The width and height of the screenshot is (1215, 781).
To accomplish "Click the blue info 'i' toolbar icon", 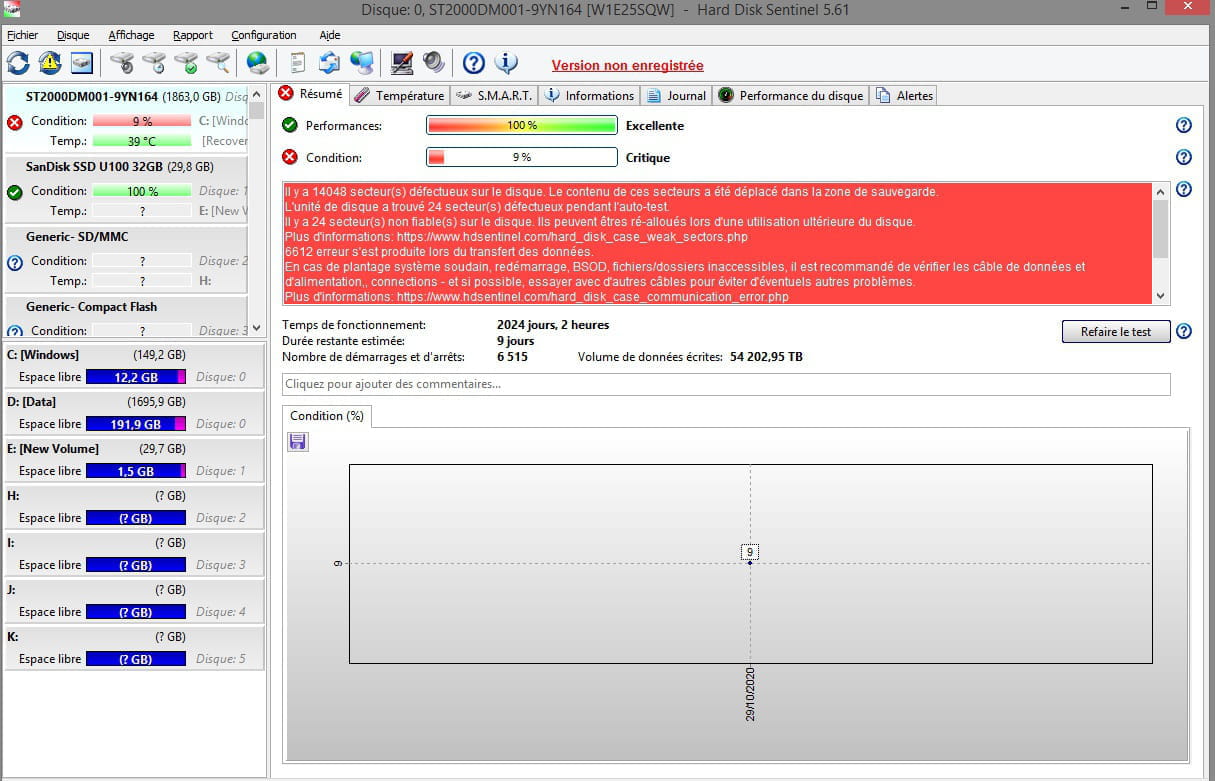I will click(x=506, y=63).
